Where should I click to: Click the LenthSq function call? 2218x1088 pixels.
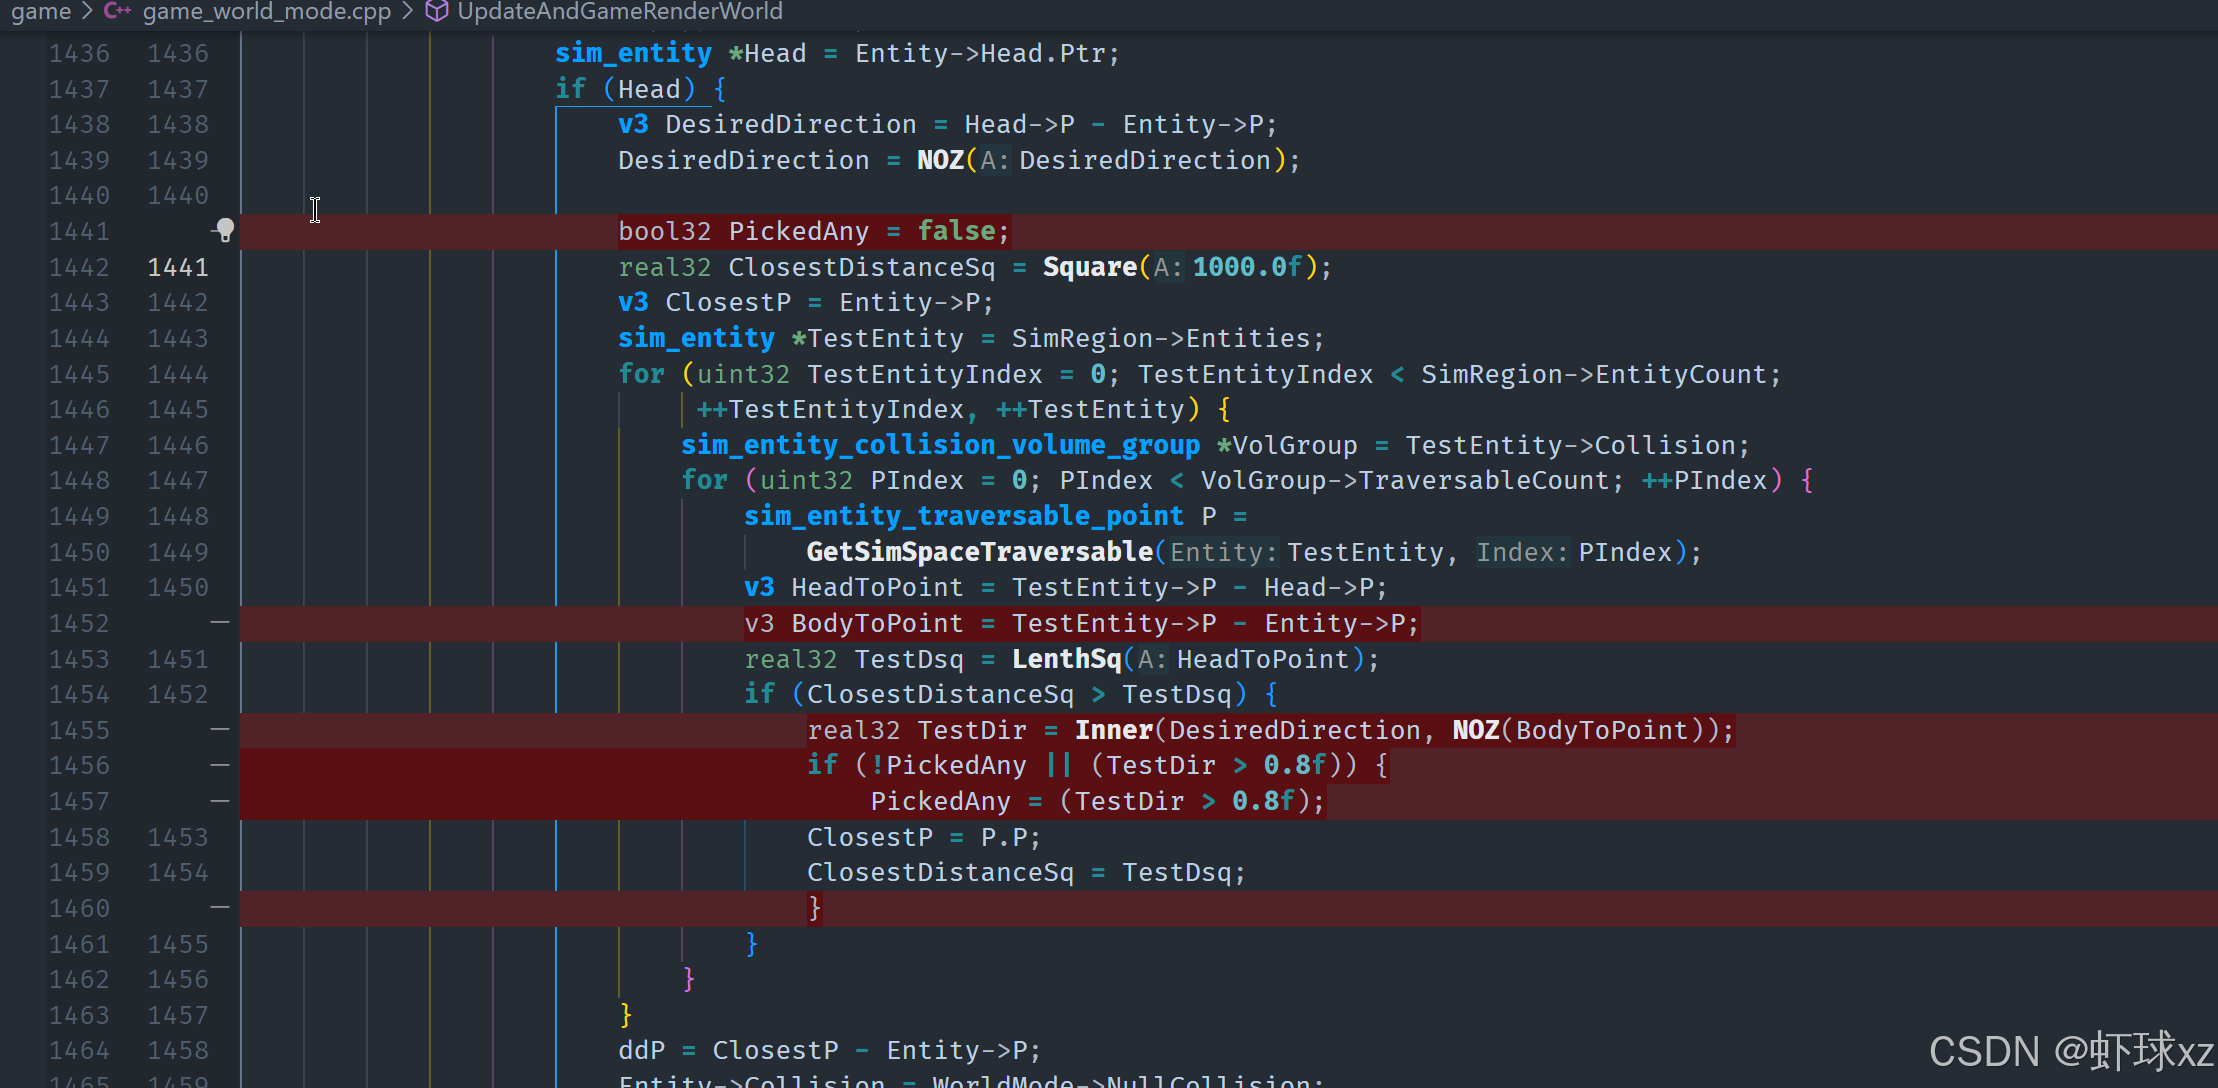(x=1066, y=659)
